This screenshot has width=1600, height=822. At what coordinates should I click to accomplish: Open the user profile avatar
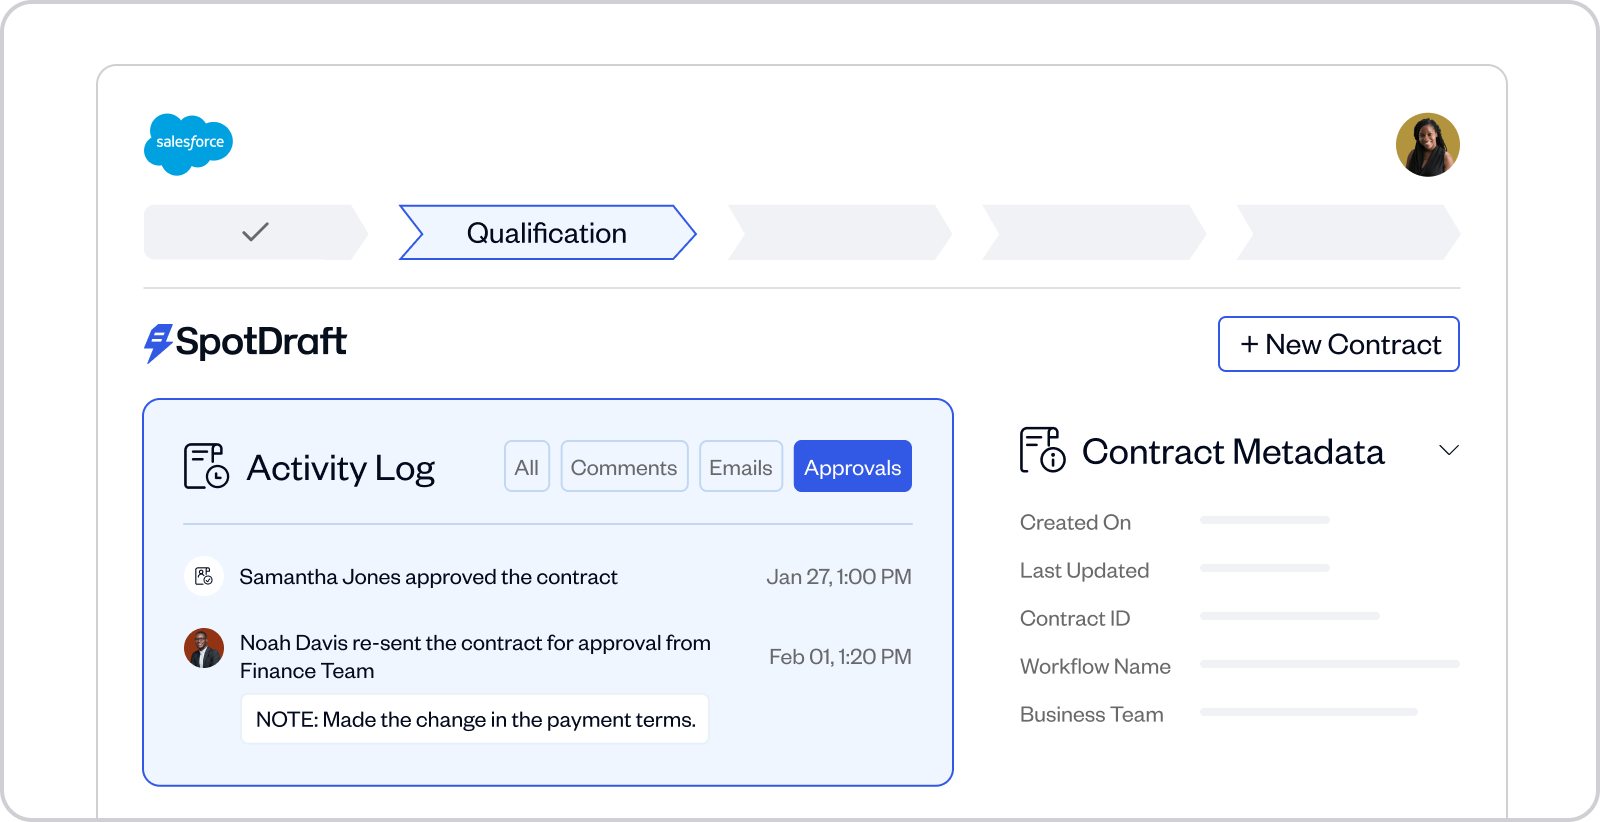click(1427, 145)
